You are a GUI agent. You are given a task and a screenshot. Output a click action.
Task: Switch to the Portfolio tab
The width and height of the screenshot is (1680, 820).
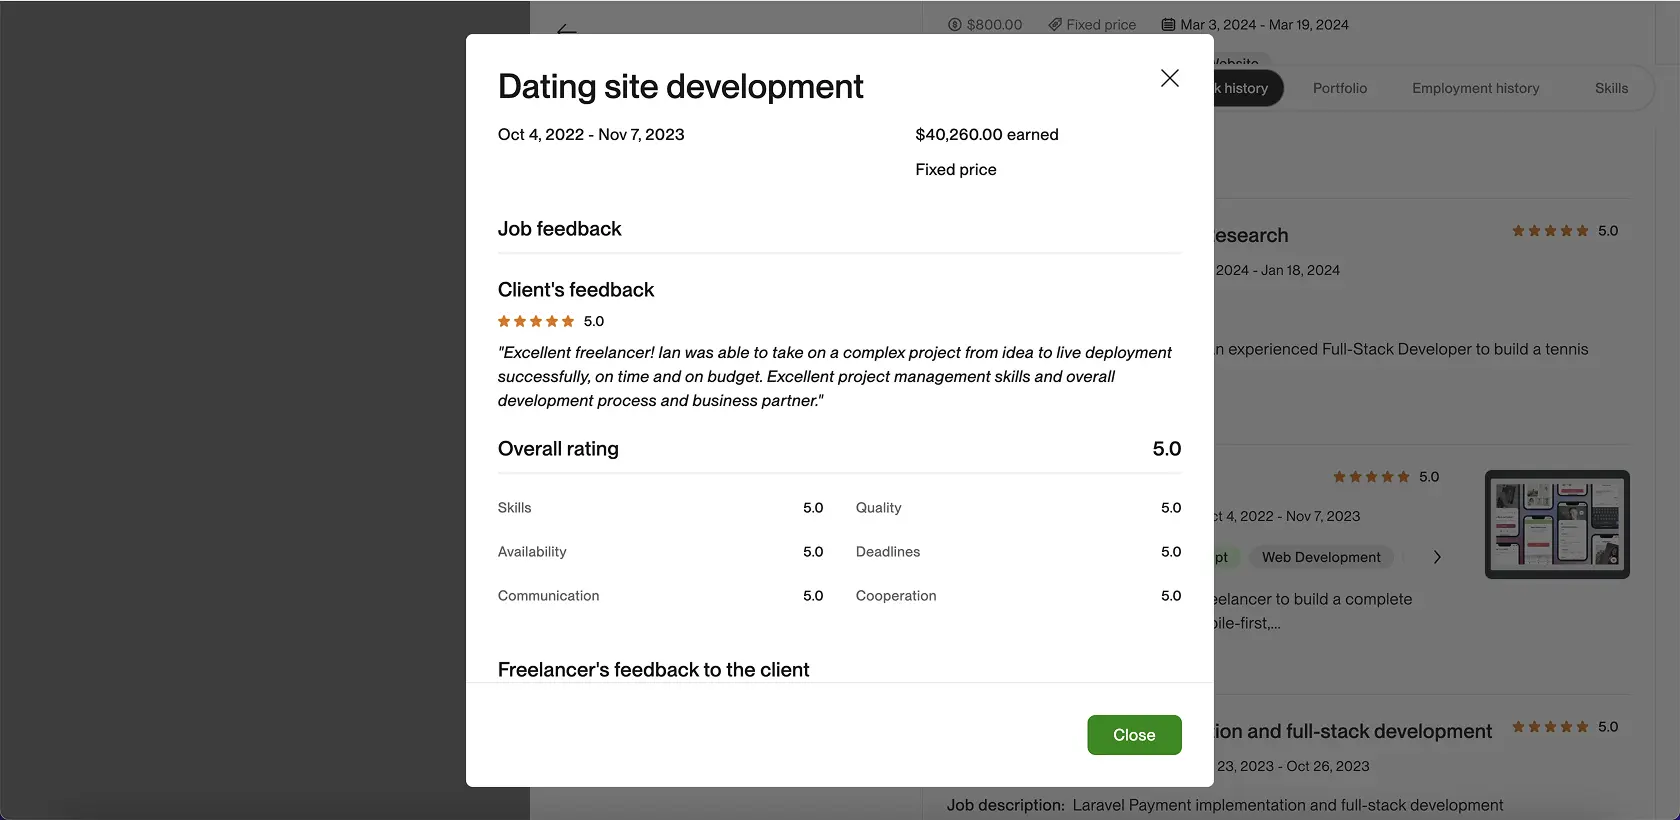[1339, 88]
